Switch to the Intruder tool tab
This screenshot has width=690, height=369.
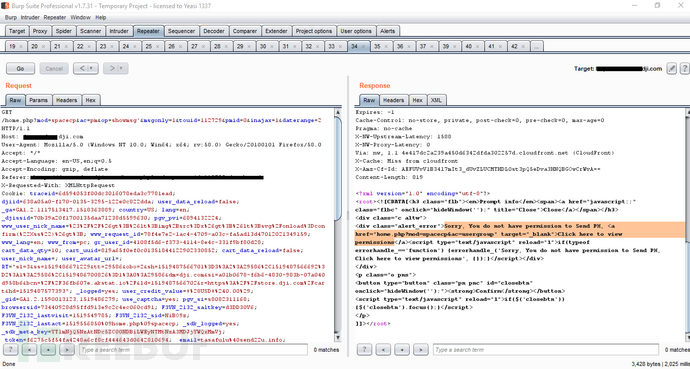(119, 31)
